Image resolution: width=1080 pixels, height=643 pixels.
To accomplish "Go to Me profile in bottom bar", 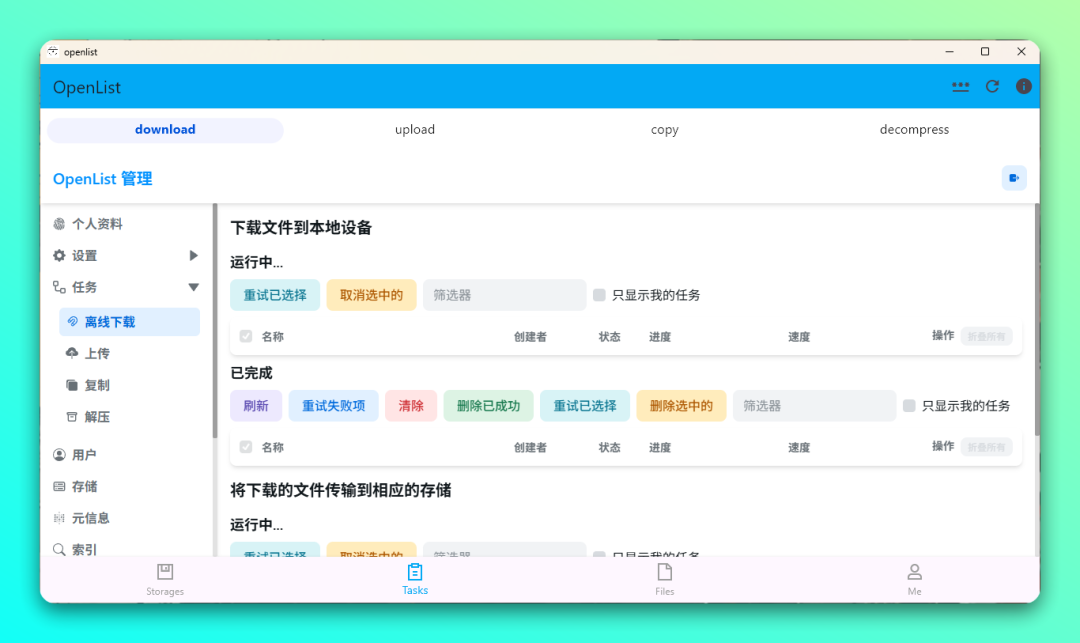I will [x=914, y=579].
